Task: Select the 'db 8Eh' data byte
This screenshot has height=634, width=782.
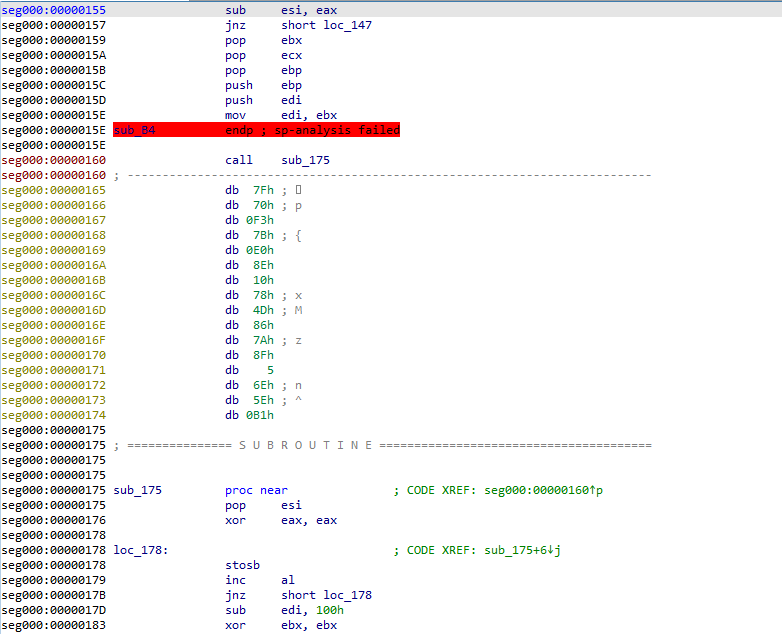Action: tap(249, 265)
